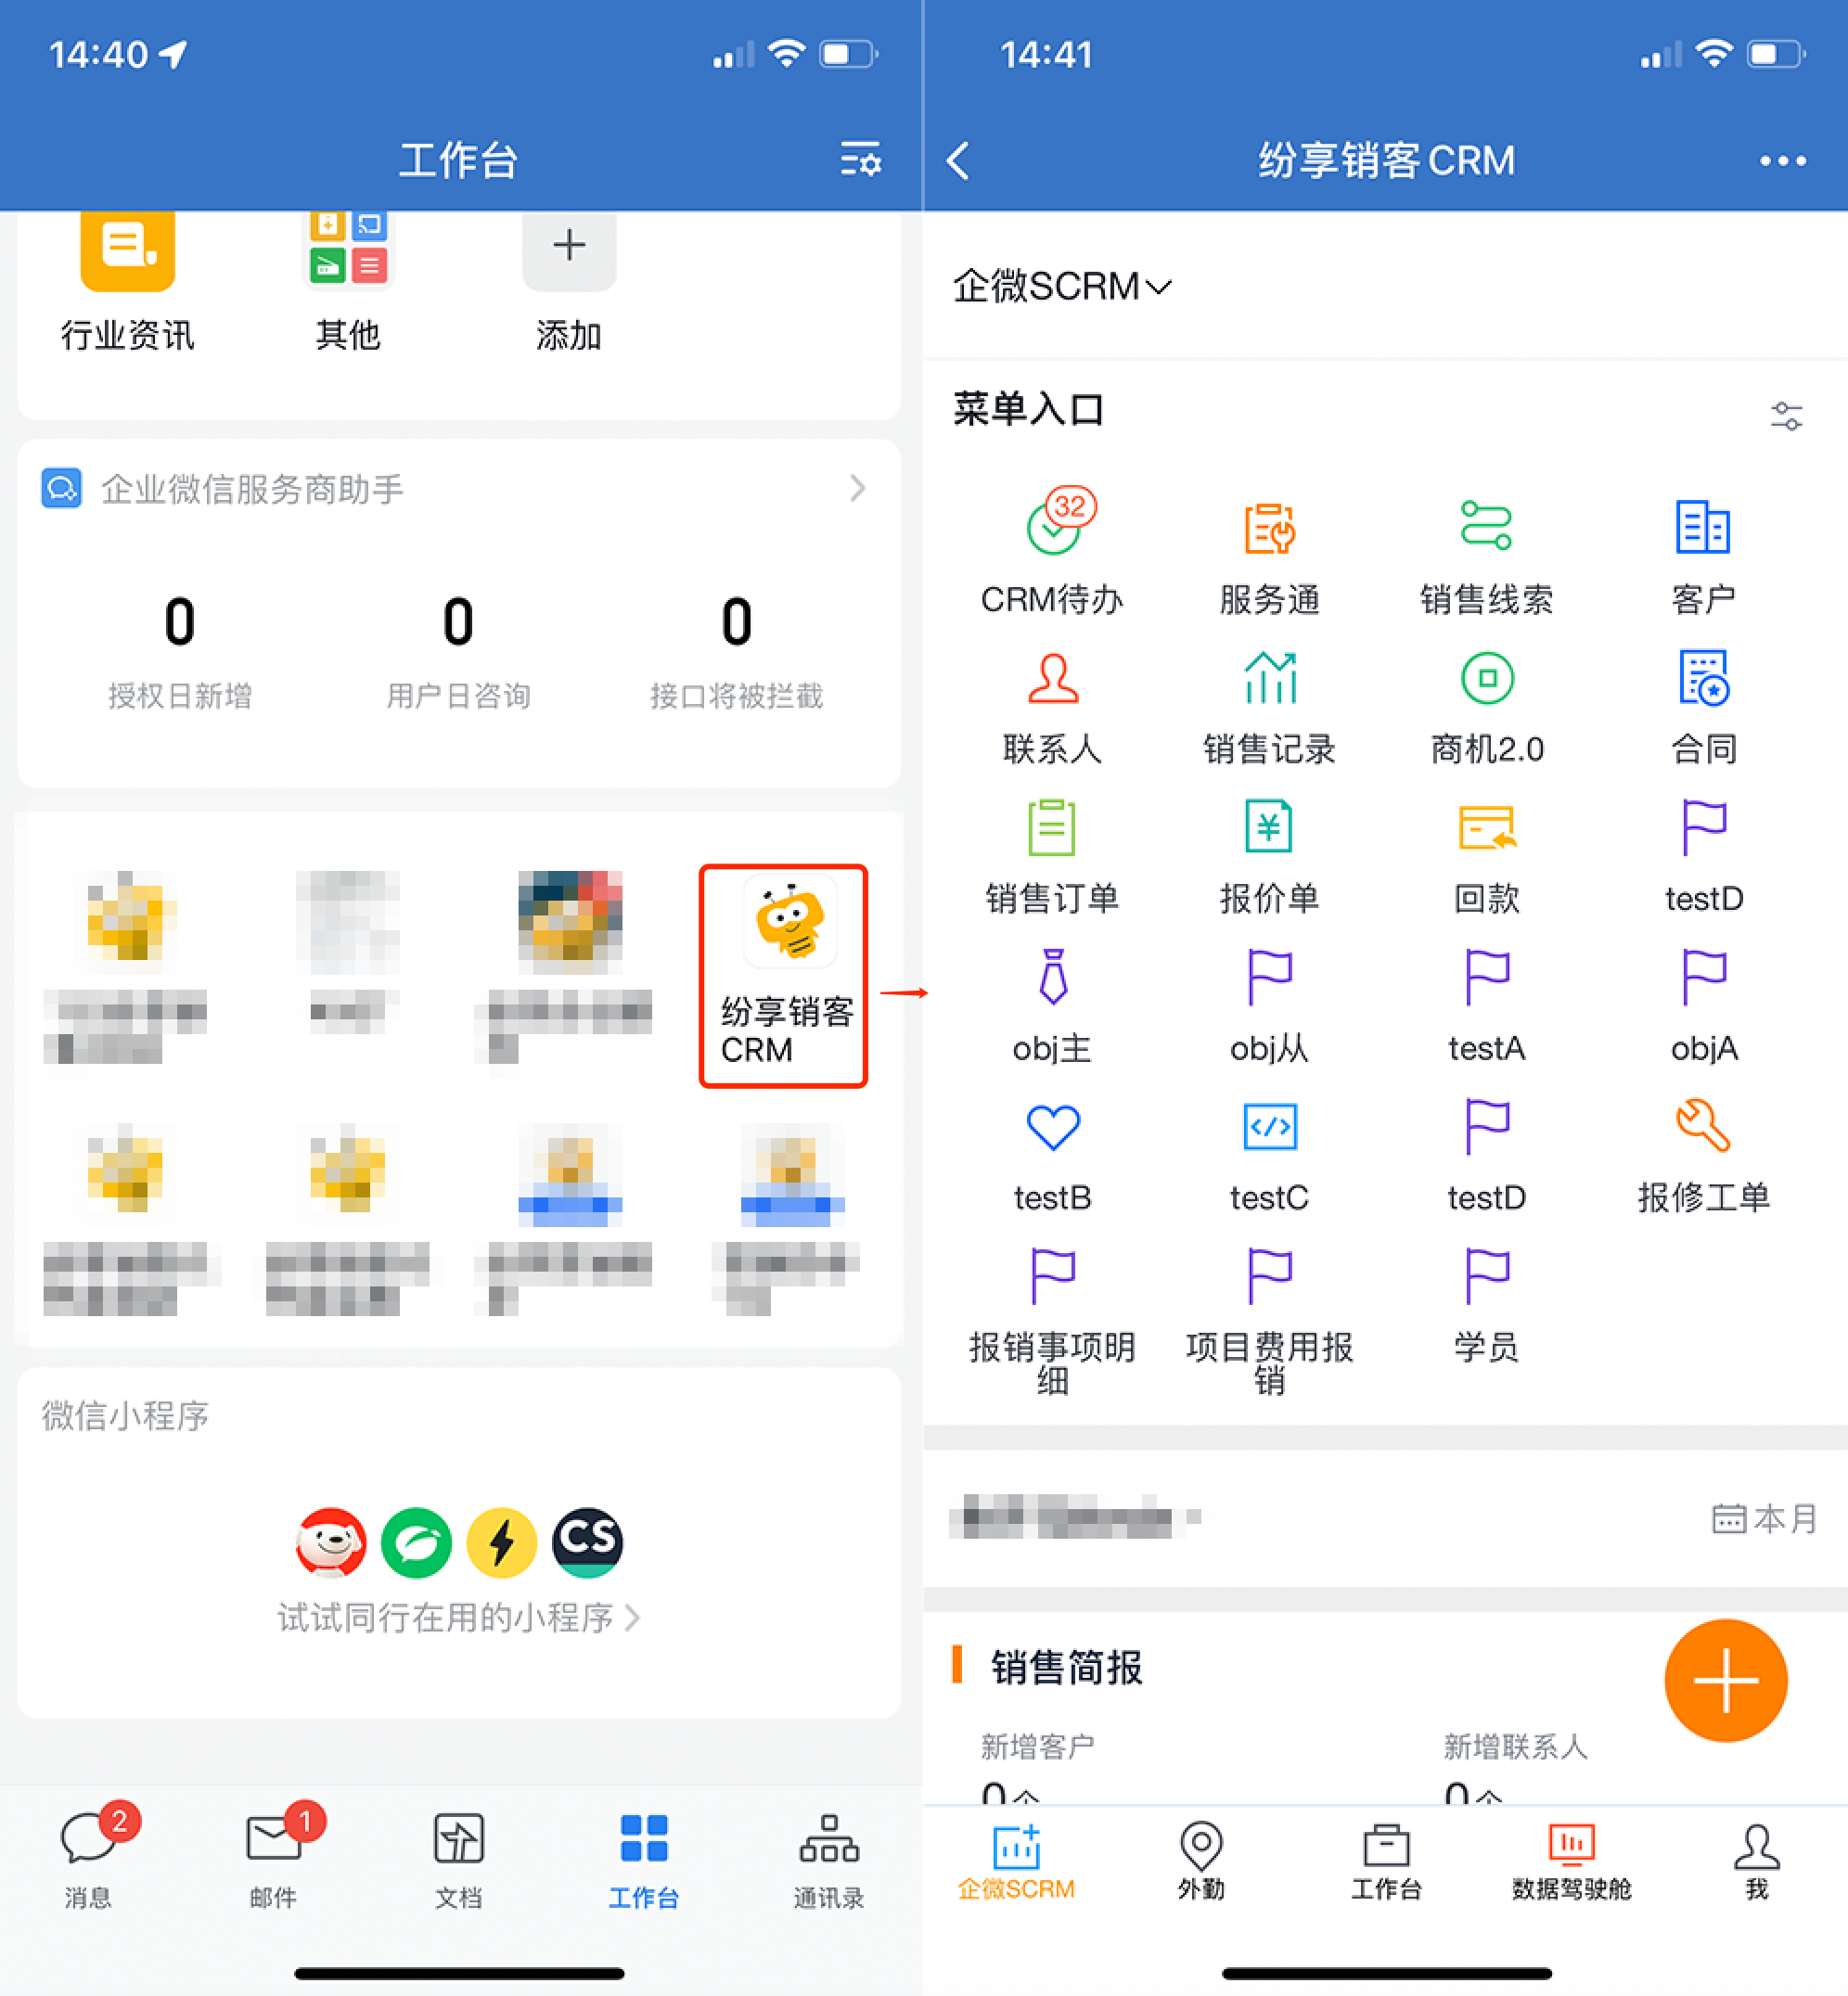Open 销售线索 menu entry
This screenshot has height=1996, width=1848.
click(x=1486, y=557)
